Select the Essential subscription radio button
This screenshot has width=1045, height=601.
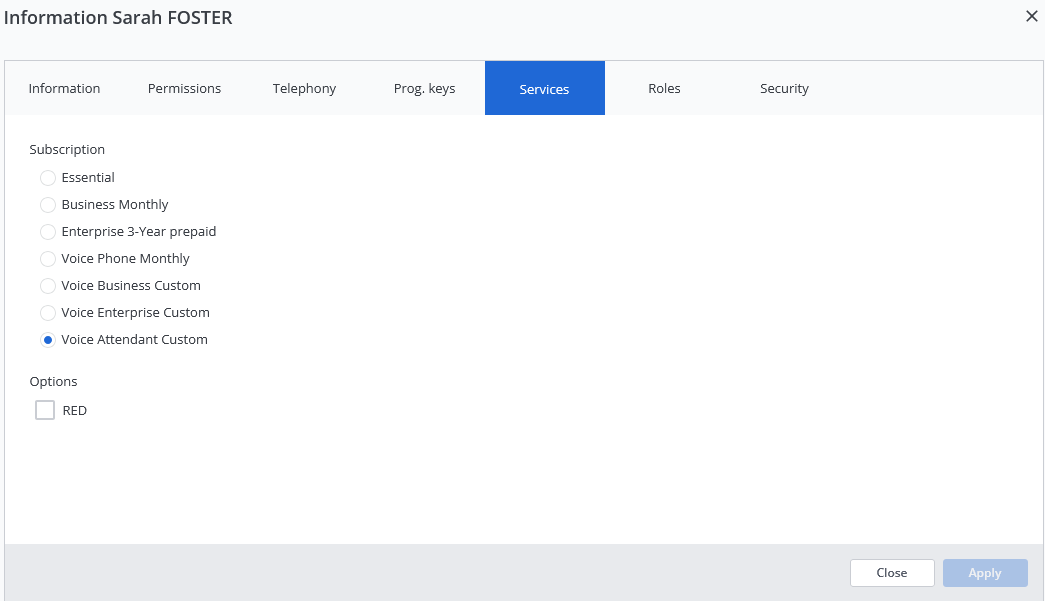click(48, 178)
